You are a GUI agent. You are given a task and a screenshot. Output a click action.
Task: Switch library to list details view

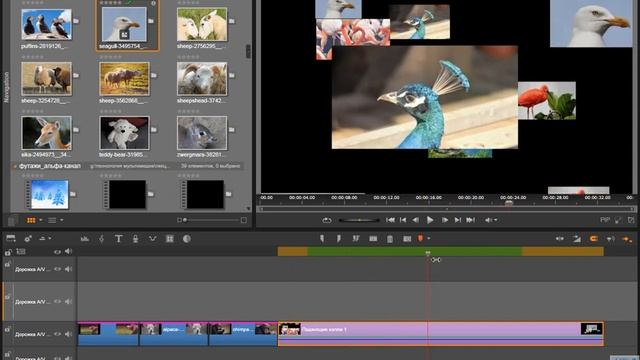[52, 220]
